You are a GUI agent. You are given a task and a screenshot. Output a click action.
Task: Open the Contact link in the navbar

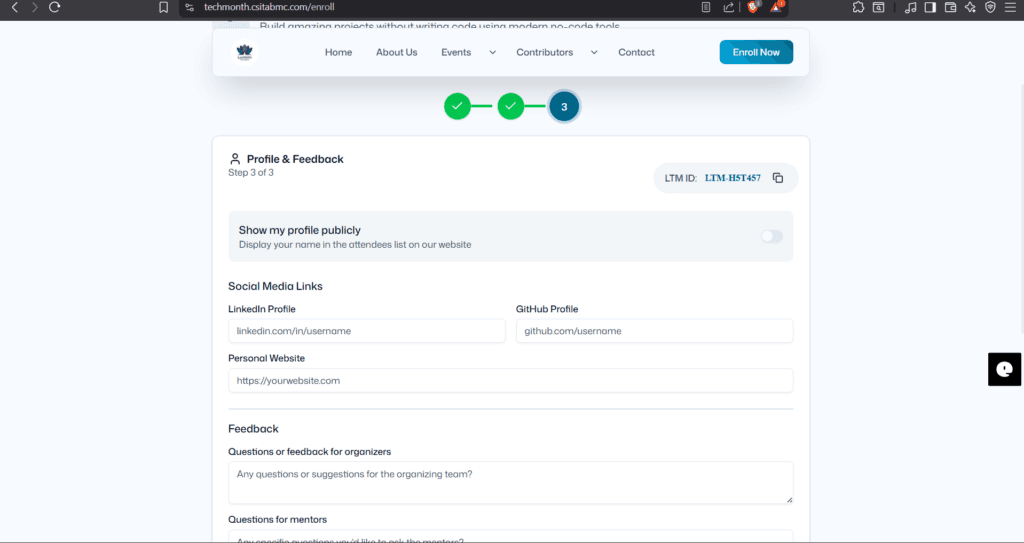click(x=636, y=52)
